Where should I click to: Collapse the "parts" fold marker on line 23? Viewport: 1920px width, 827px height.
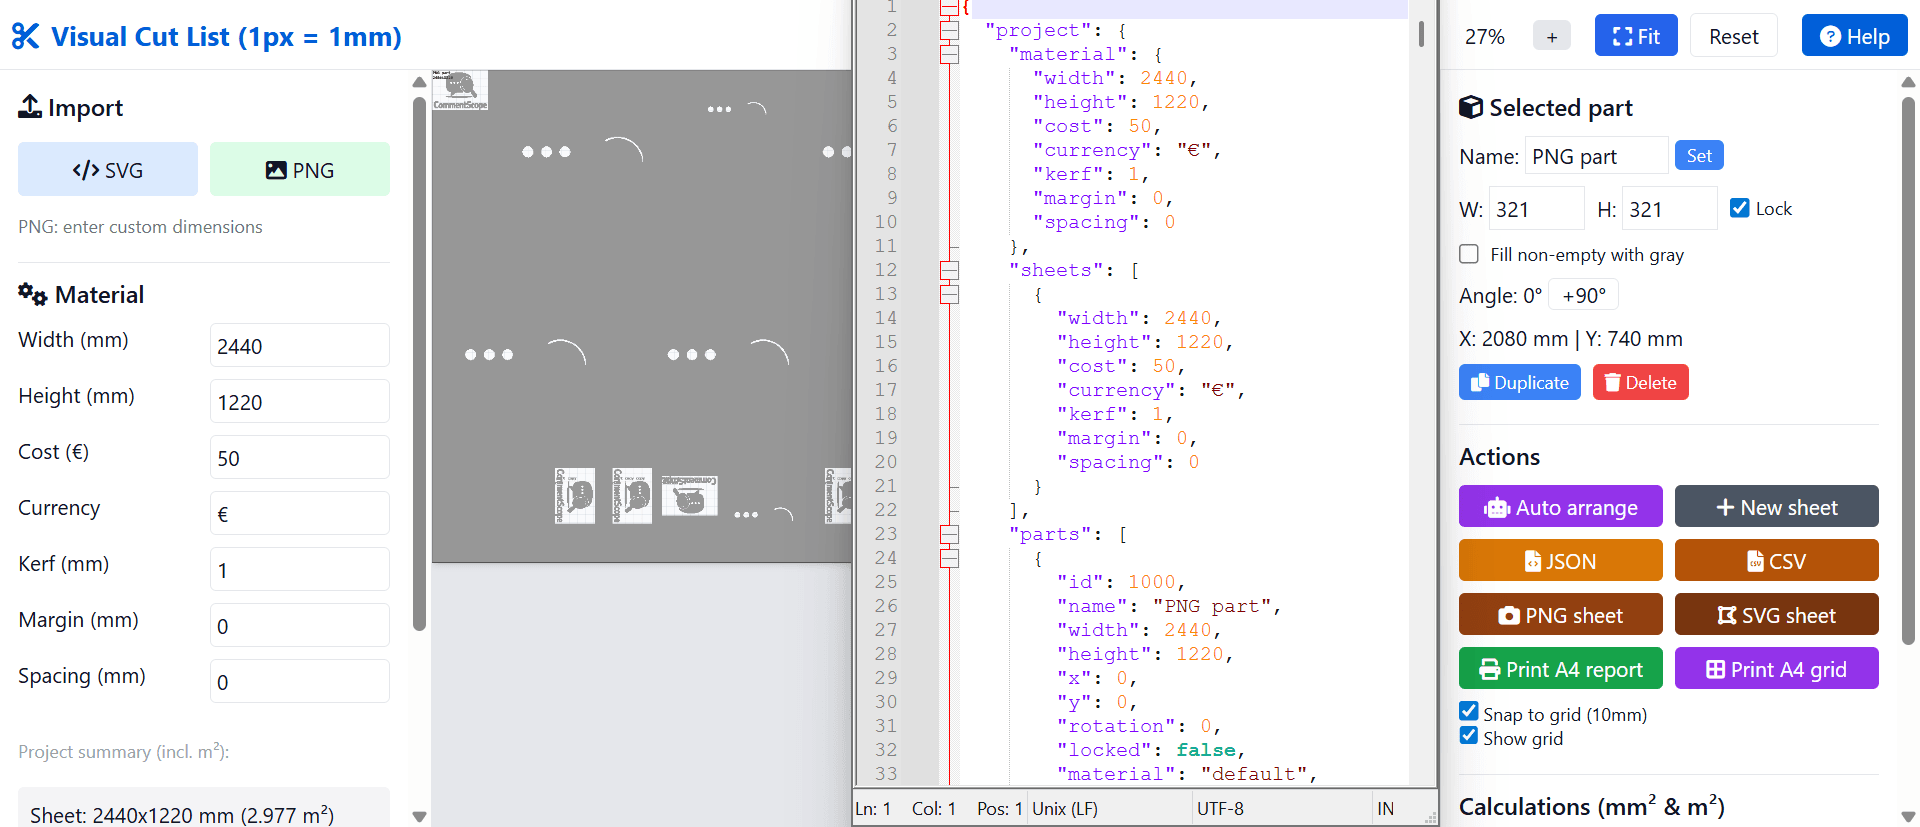[x=950, y=535]
